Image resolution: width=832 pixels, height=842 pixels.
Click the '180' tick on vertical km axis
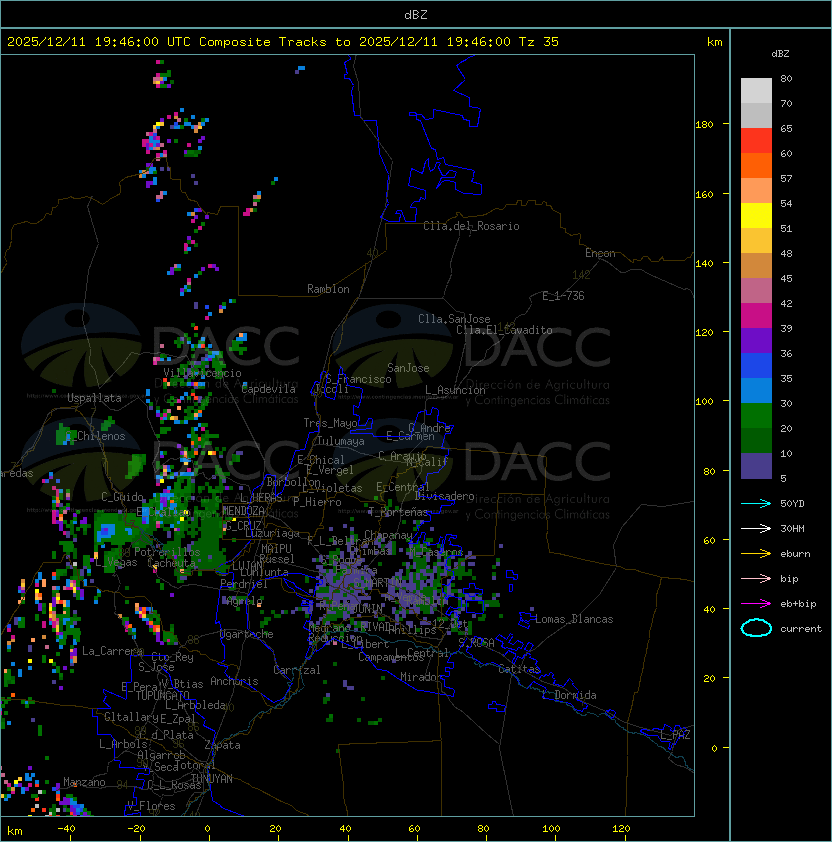[x=705, y=125]
